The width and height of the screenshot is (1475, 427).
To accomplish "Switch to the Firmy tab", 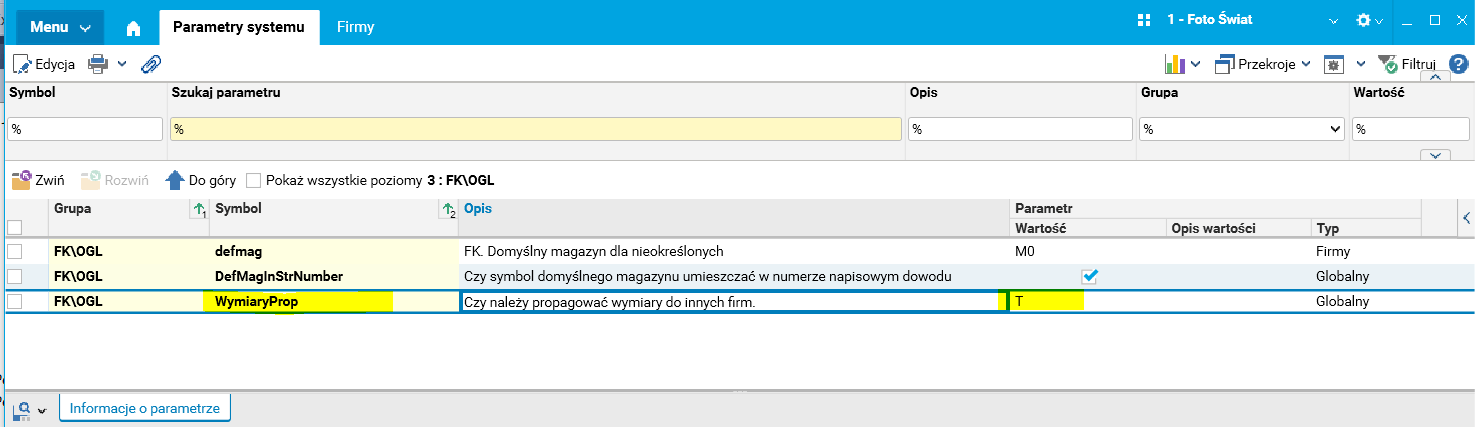I will click(355, 27).
